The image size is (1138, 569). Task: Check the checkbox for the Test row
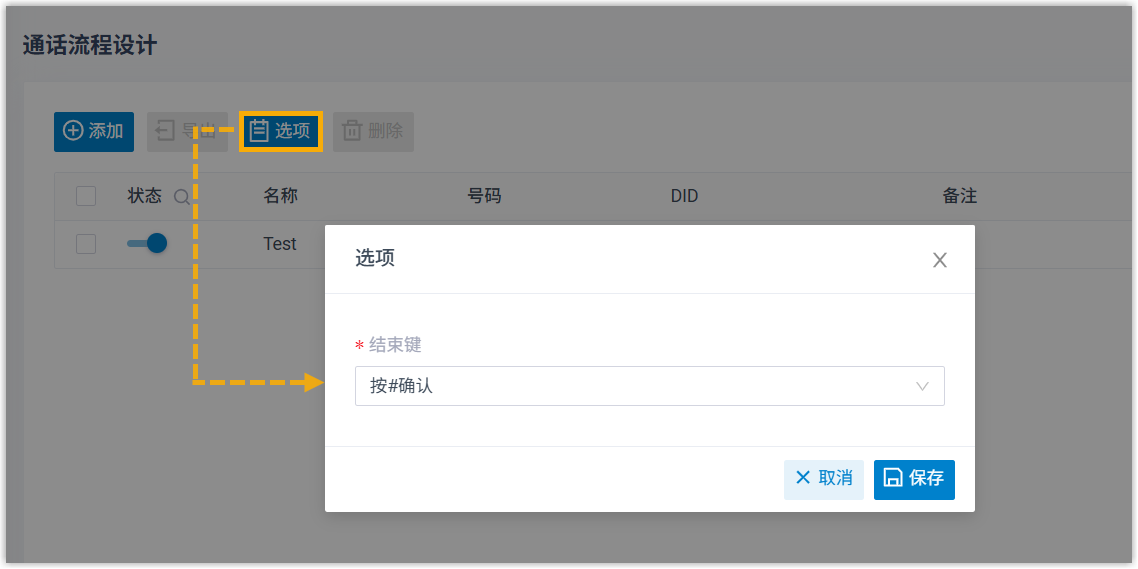[86, 244]
